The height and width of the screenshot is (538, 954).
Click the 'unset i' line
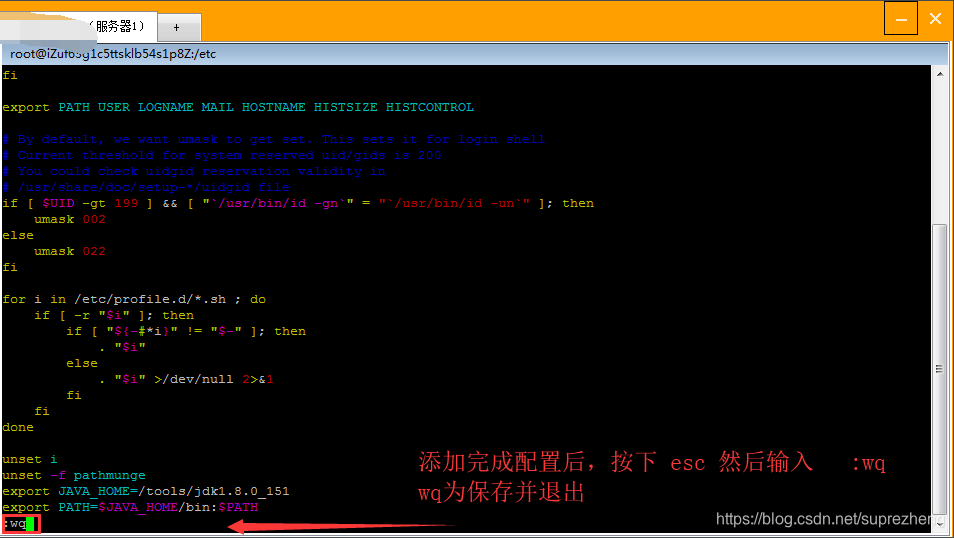(x=30, y=459)
